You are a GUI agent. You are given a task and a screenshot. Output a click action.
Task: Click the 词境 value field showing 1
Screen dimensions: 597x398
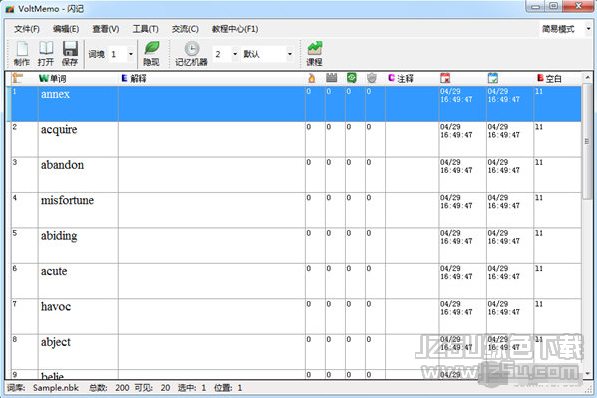click(117, 54)
